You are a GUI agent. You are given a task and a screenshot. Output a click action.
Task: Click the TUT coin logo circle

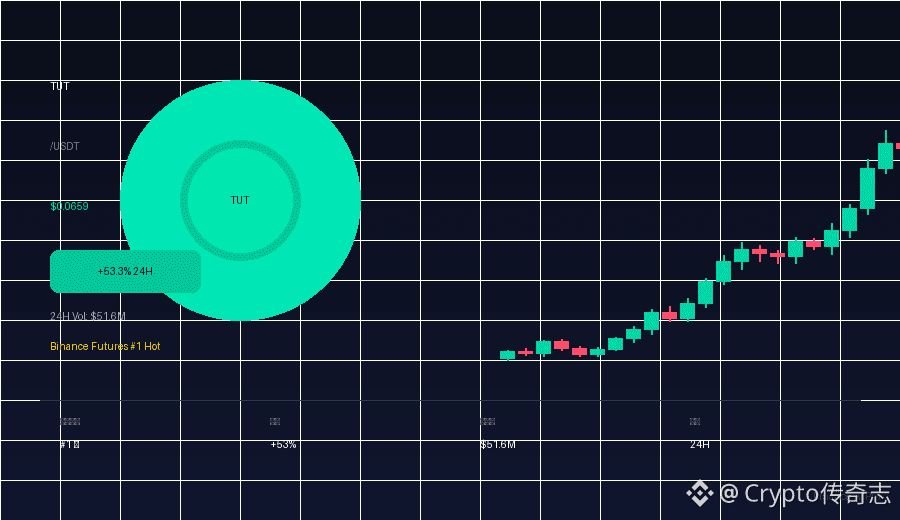pyautogui.click(x=240, y=200)
